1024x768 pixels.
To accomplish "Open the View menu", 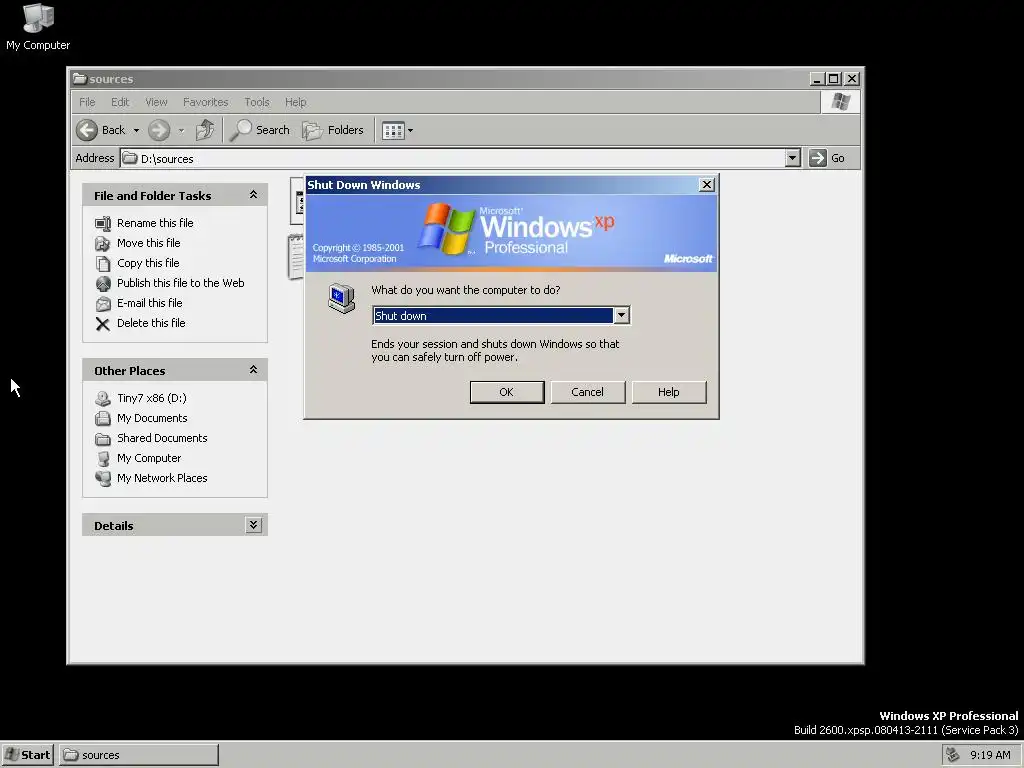I will click(x=156, y=102).
